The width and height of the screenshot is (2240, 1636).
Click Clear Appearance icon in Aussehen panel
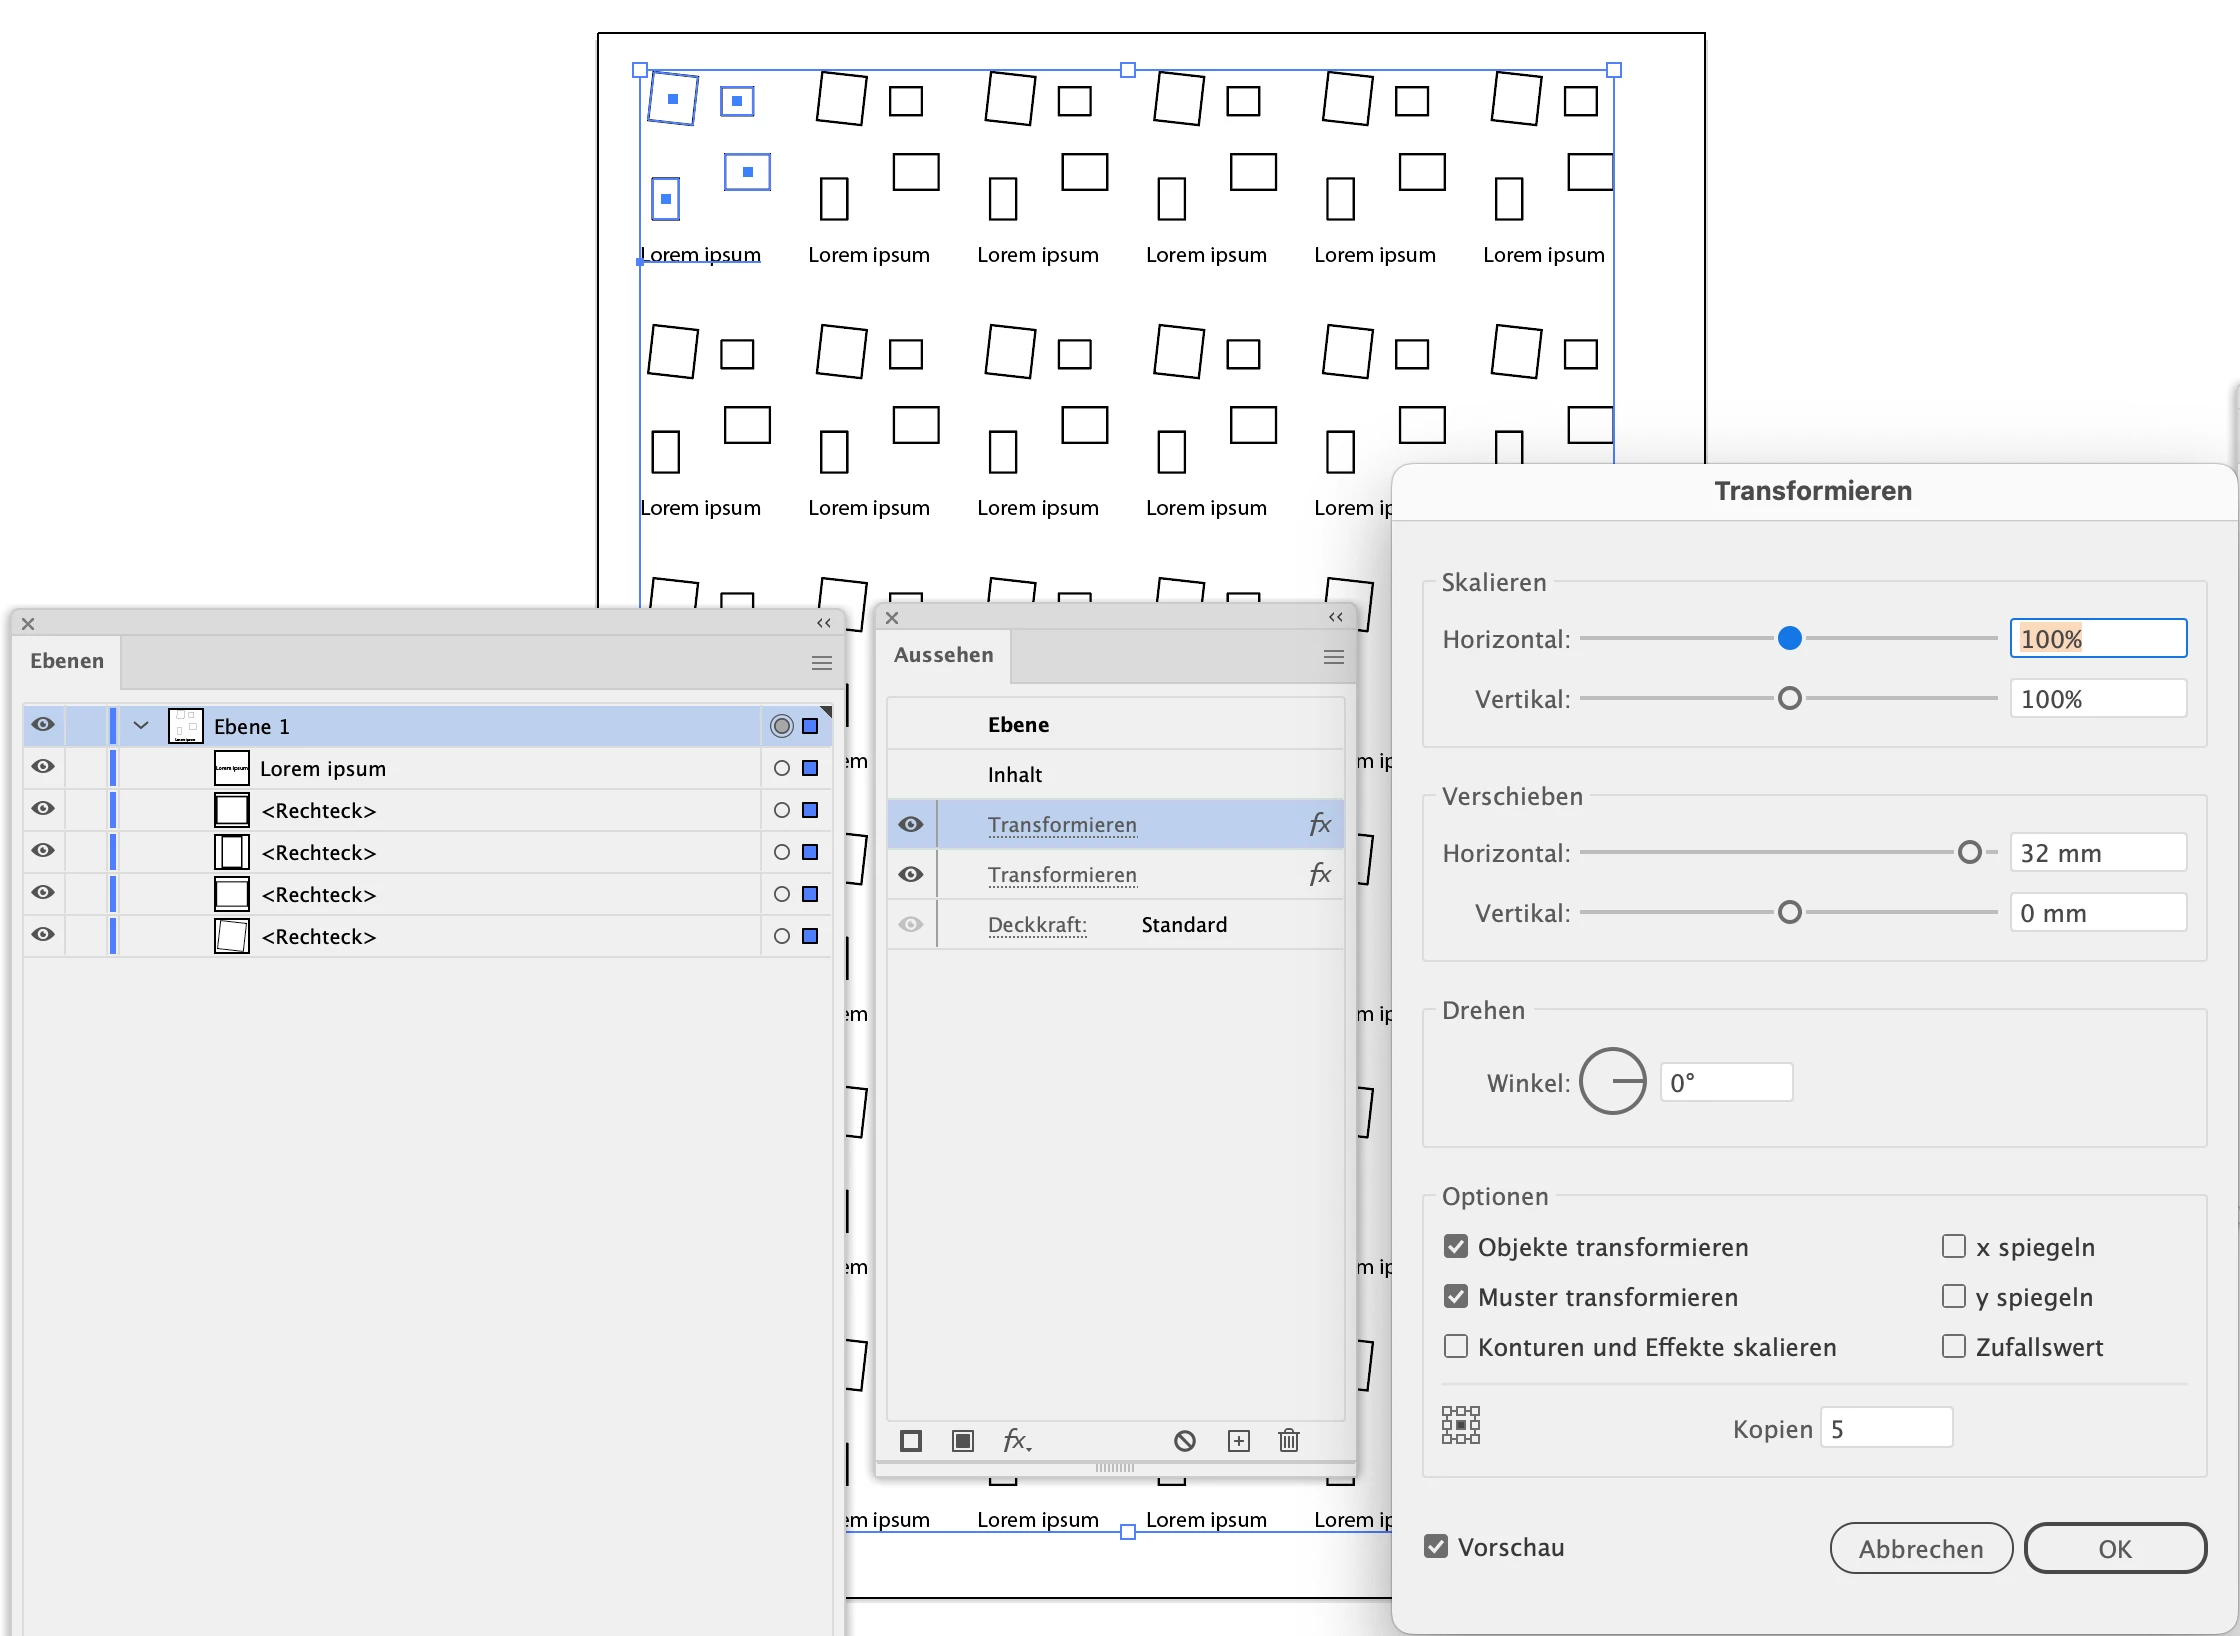pos(1184,1440)
